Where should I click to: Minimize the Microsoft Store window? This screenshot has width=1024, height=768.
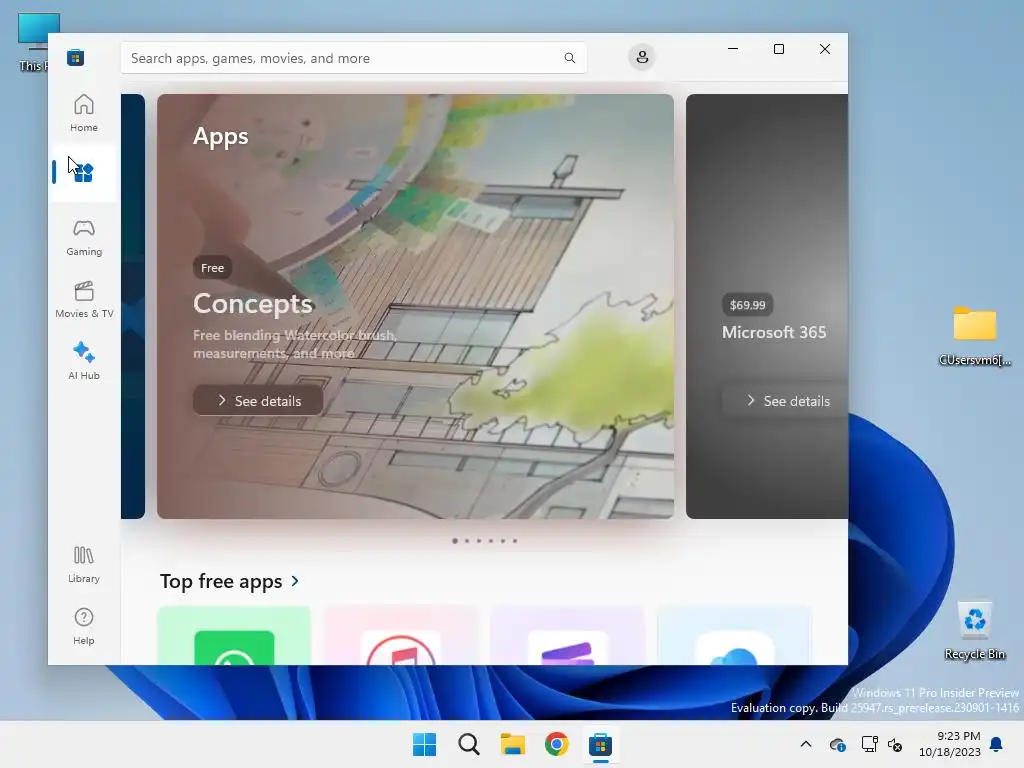(733, 49)
